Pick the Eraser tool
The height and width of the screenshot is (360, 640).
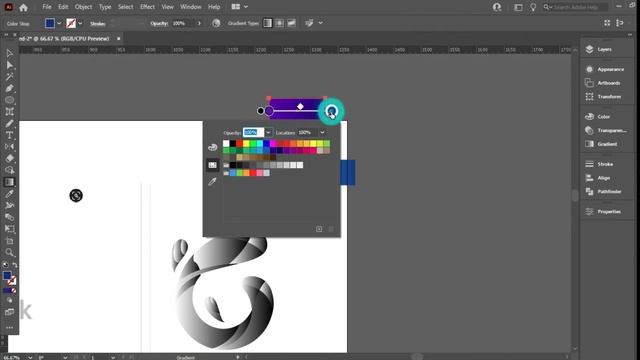pos(9,158)
